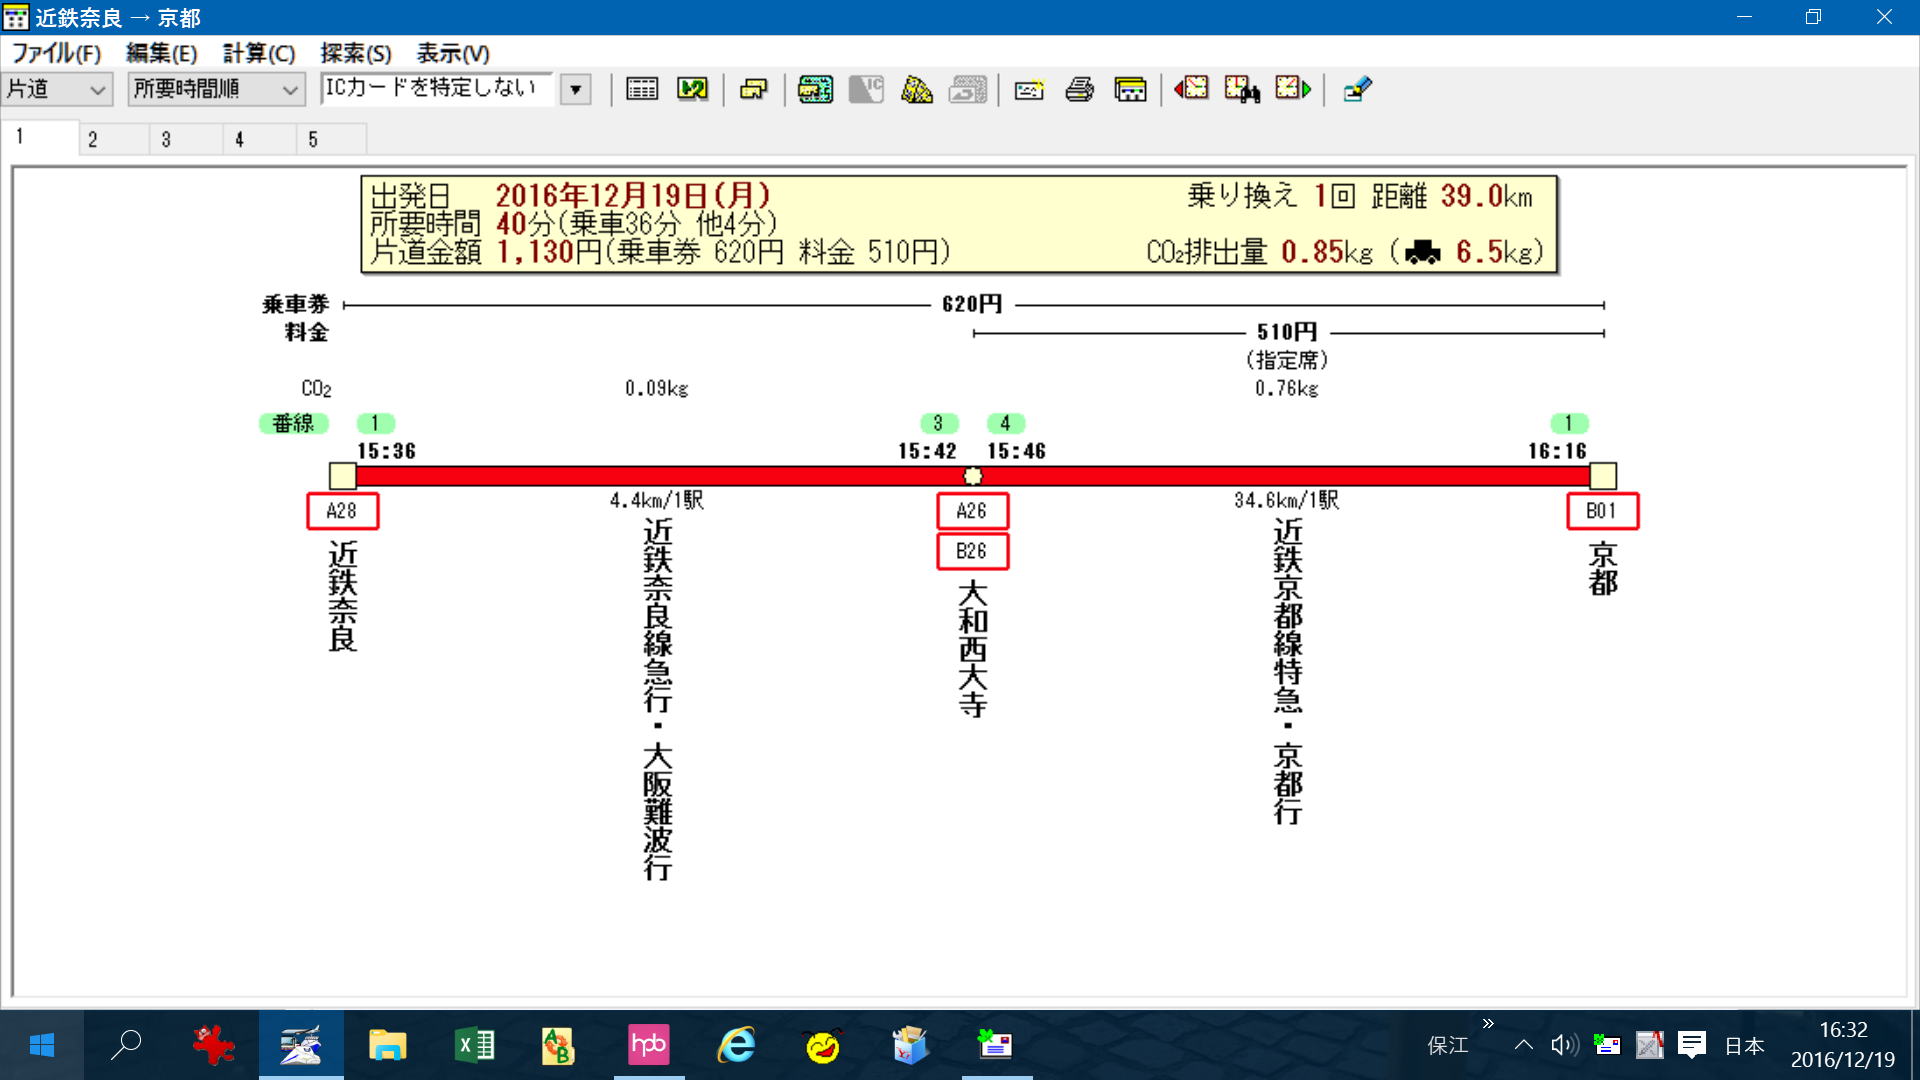
Task: Click the 番線 platform label
Action: 293,424
